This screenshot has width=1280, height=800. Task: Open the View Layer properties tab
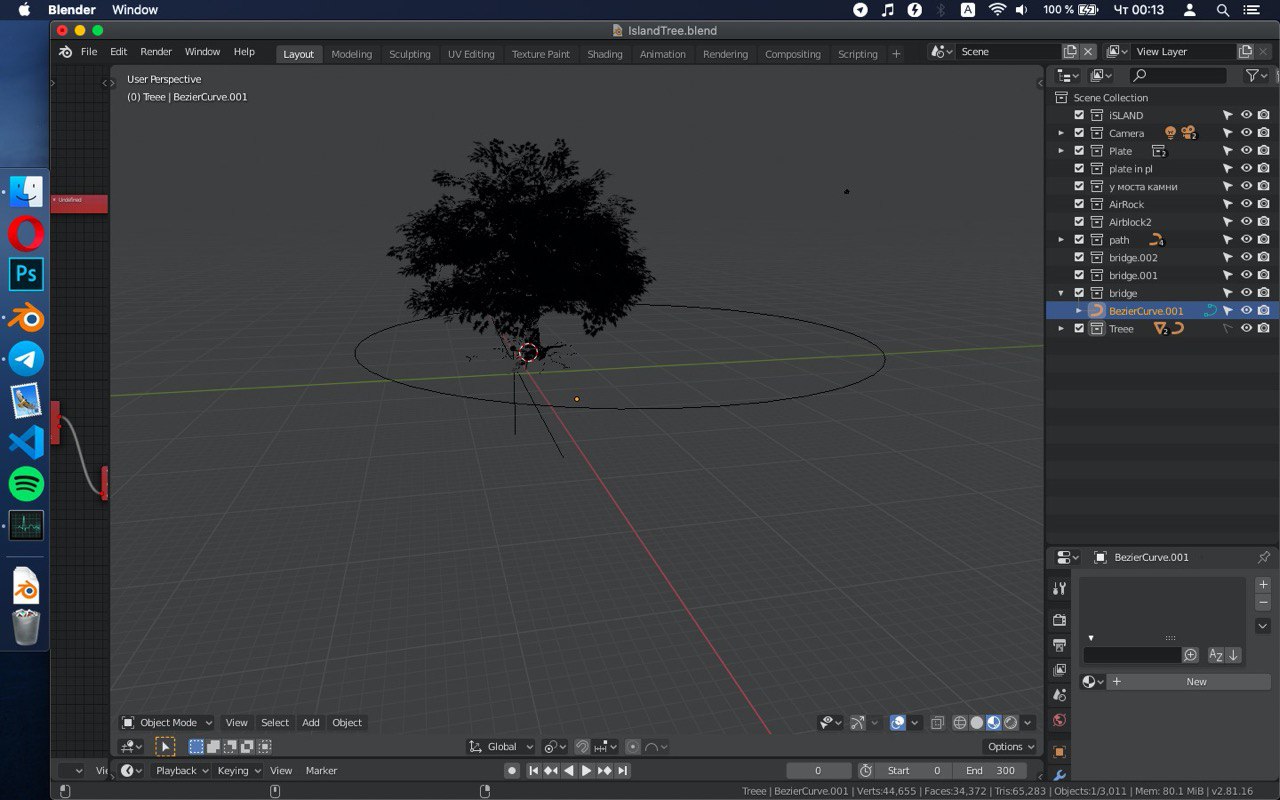pos(1060,670)
